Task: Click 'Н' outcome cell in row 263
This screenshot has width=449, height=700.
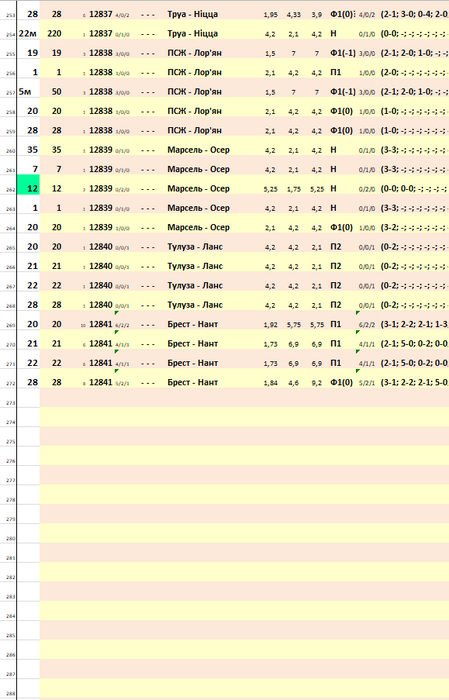Action: (x=333, y=208)
